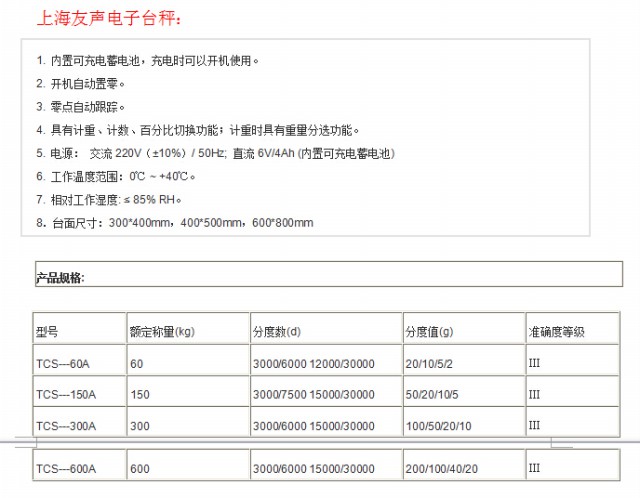Select line 6 工作温度范围 0℃~+40℃

click(116, 177)
